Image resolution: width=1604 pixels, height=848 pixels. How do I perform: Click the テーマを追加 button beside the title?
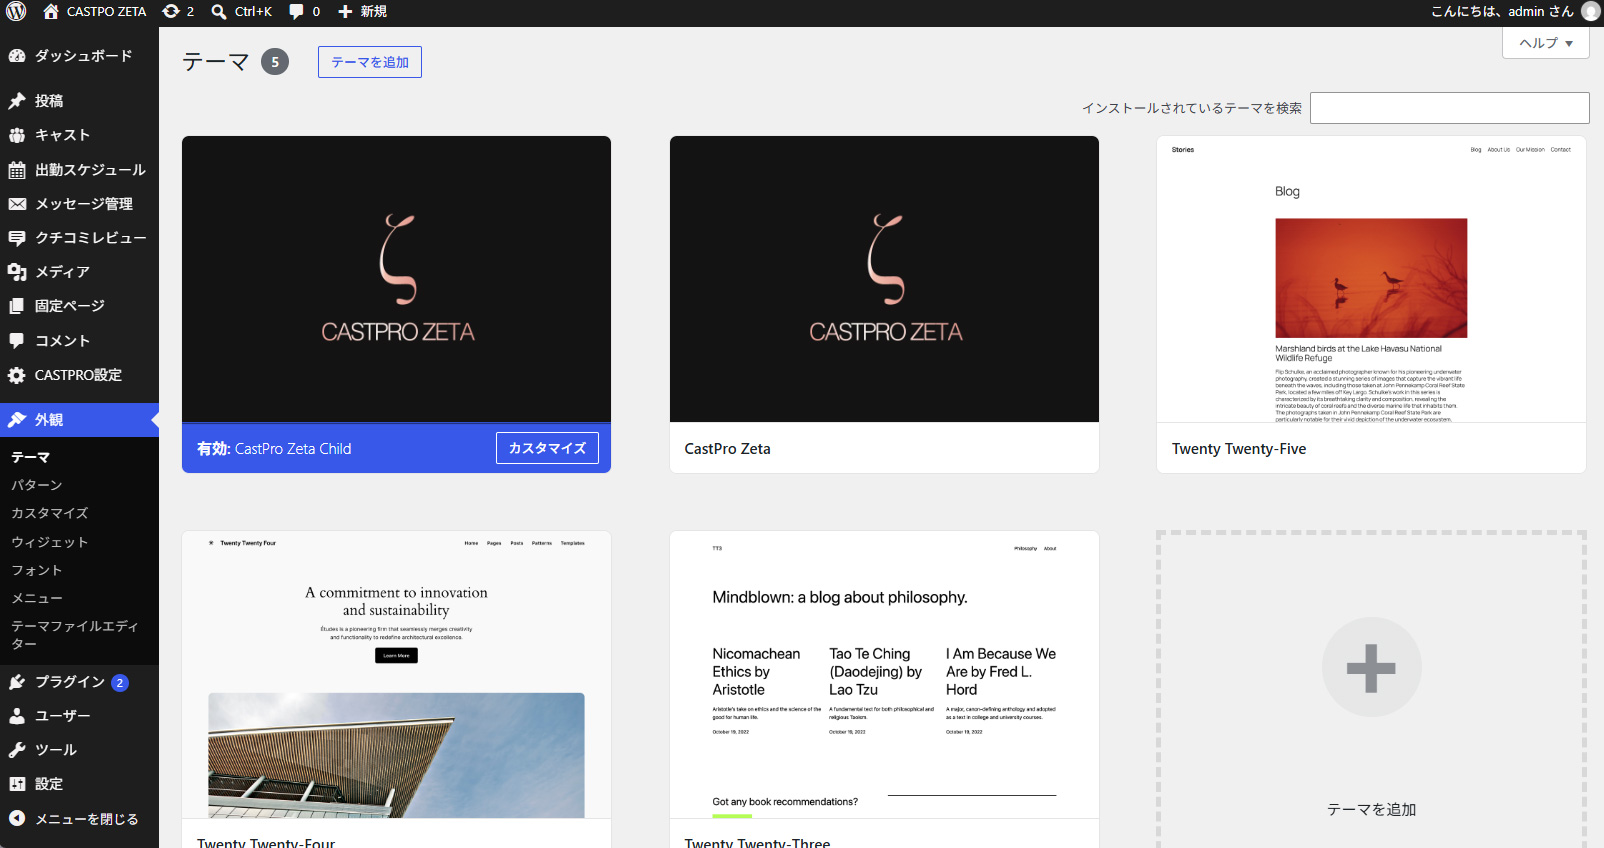(x=370, y=62)
